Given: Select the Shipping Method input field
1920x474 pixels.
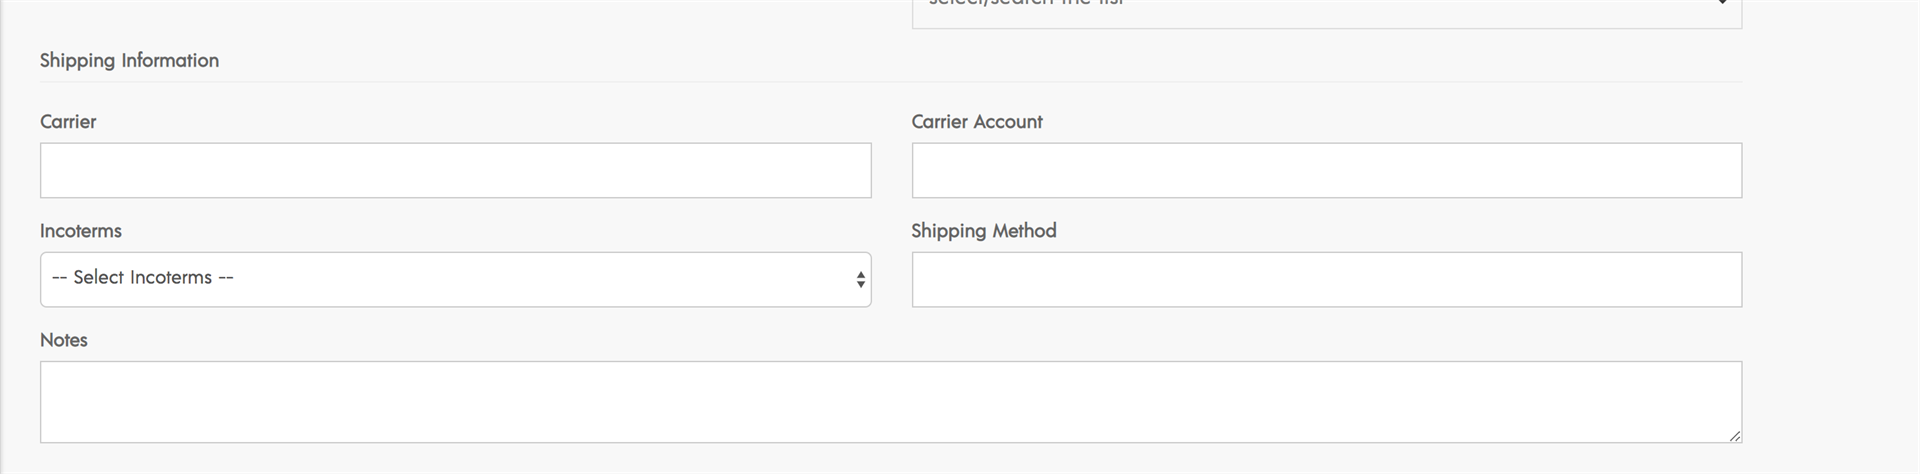Looking at the screenshot, I should click(1326, 279).
